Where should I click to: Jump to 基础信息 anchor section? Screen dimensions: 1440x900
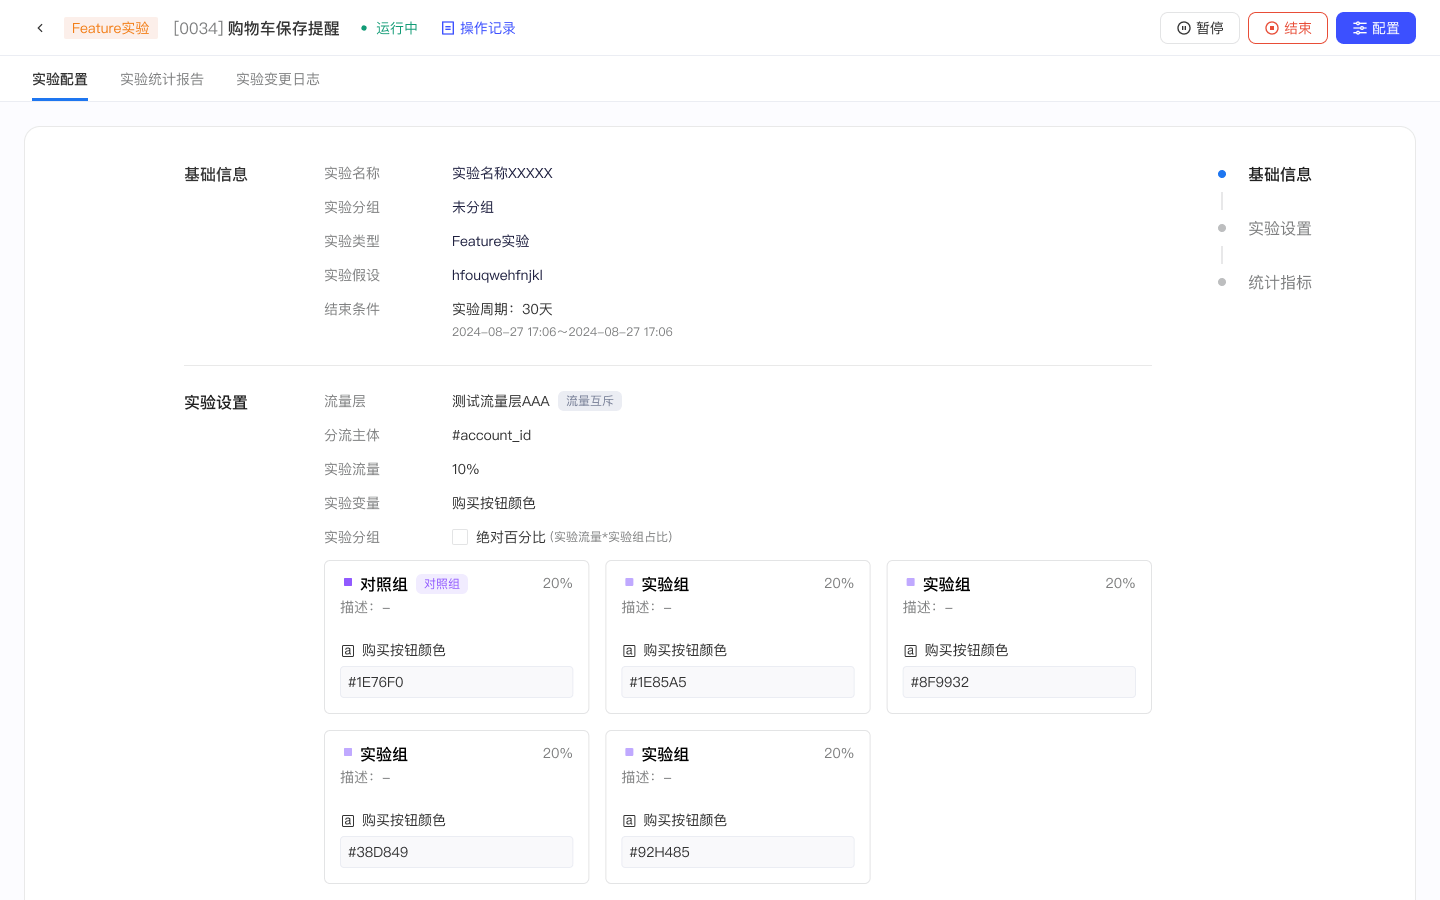click(1280, 174)
